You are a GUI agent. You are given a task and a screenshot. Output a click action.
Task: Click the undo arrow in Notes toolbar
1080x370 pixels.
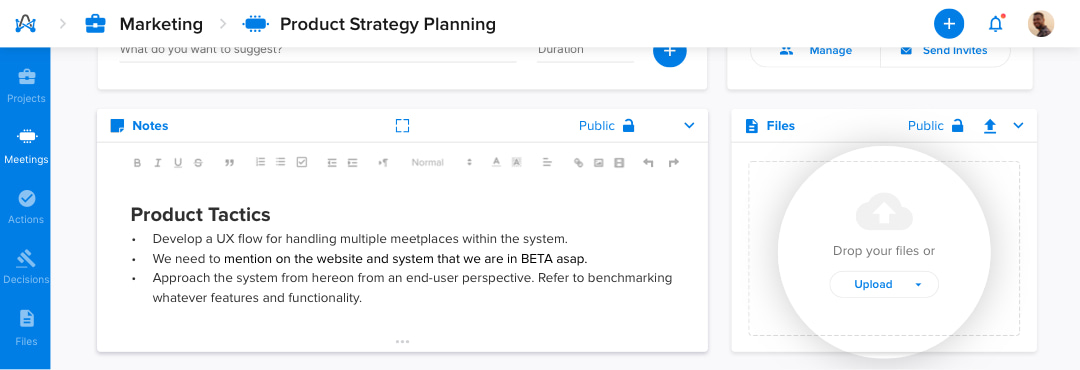click(647, 163)
